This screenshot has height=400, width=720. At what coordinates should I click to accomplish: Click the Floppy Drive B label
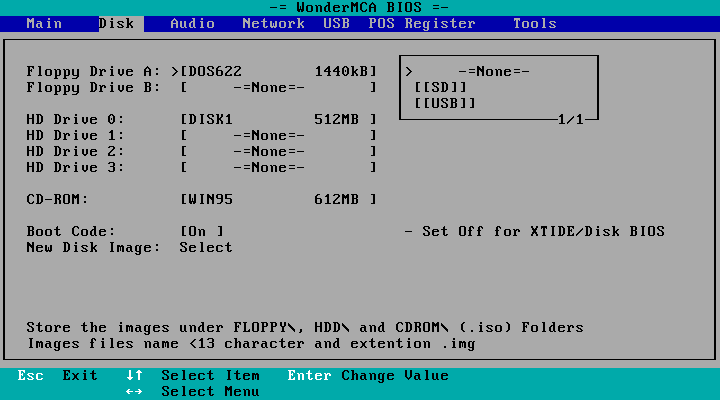(x=93, y=88)
